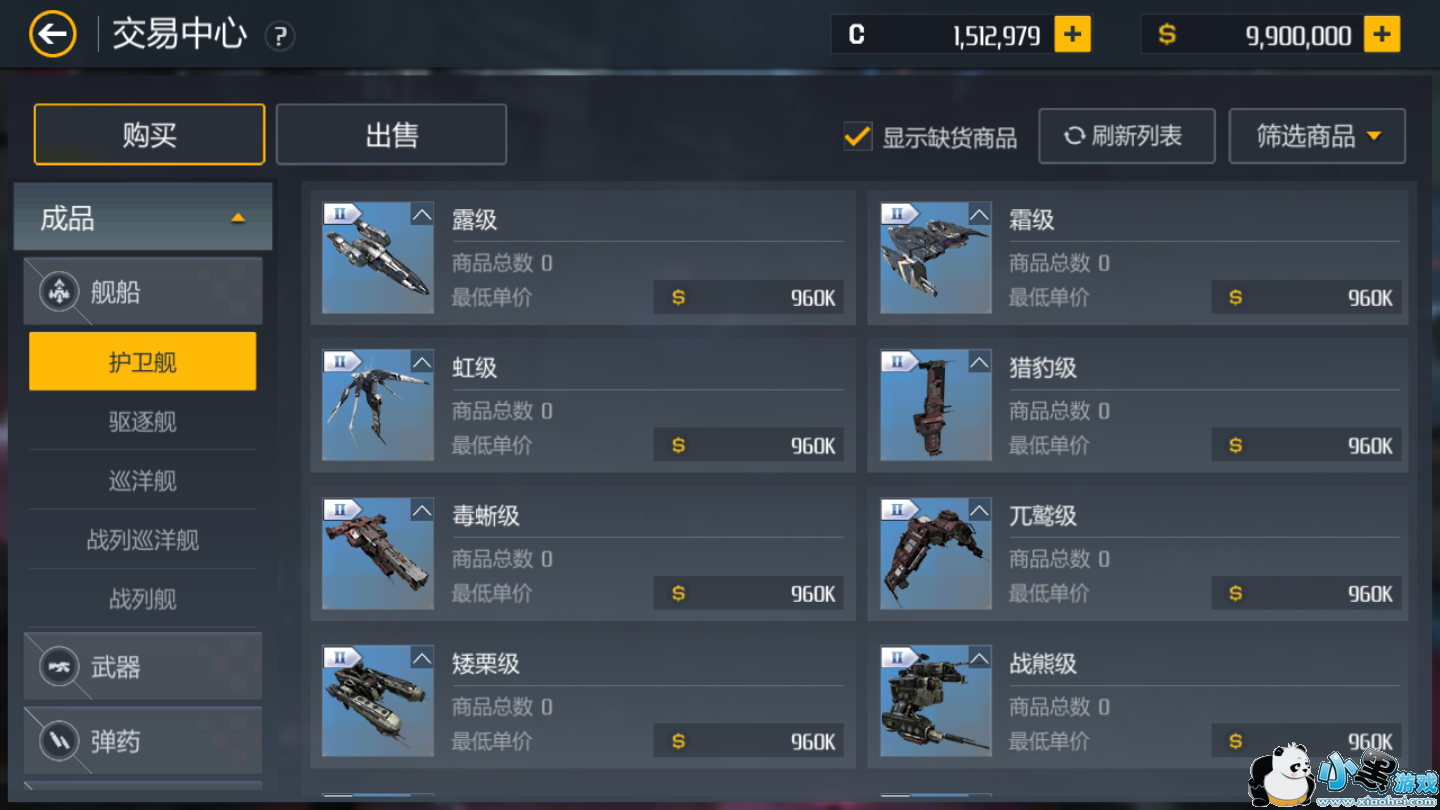
Task: Select the 弹药 ammunition category icon
Action: [x=60, y=741]
